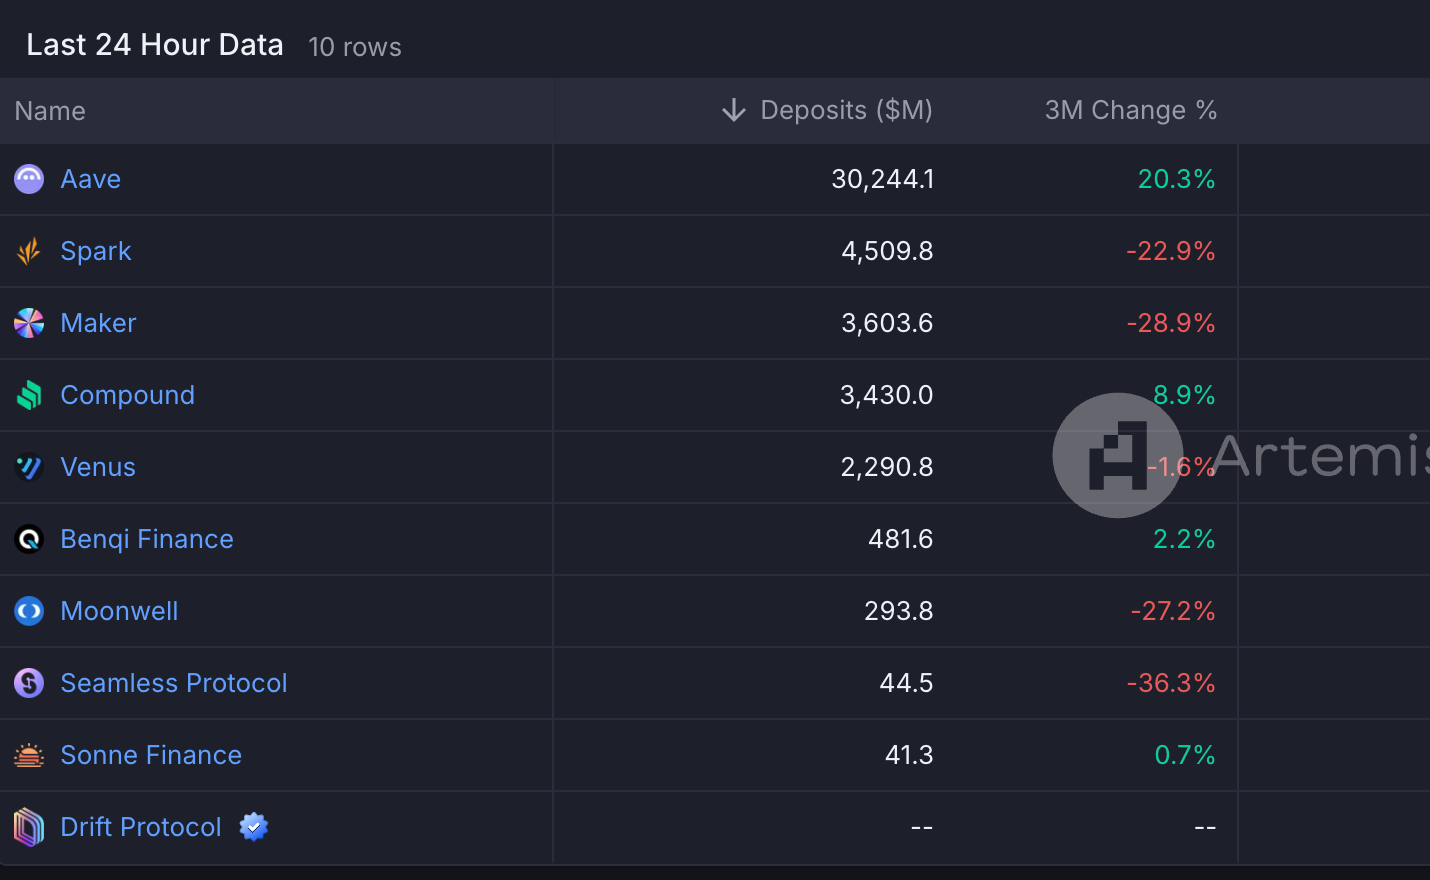
Task: Click the sort arrow beside Deposits ($M)
Action: [x=734, y=110]
